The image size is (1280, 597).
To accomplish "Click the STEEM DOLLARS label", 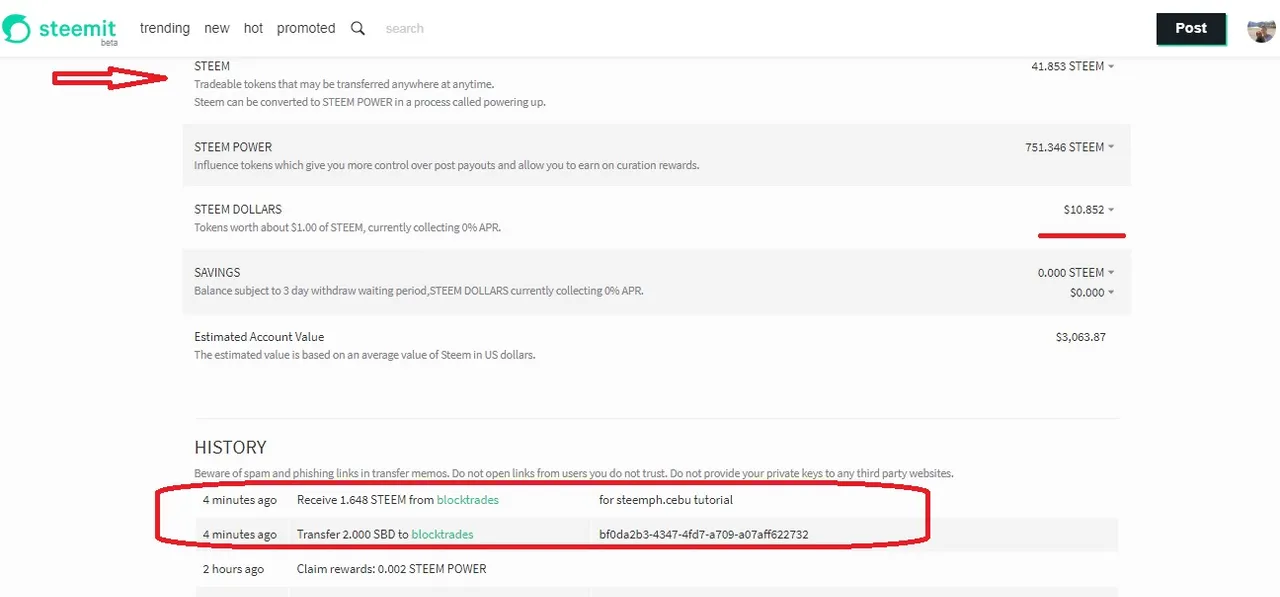I will point(238,210).
